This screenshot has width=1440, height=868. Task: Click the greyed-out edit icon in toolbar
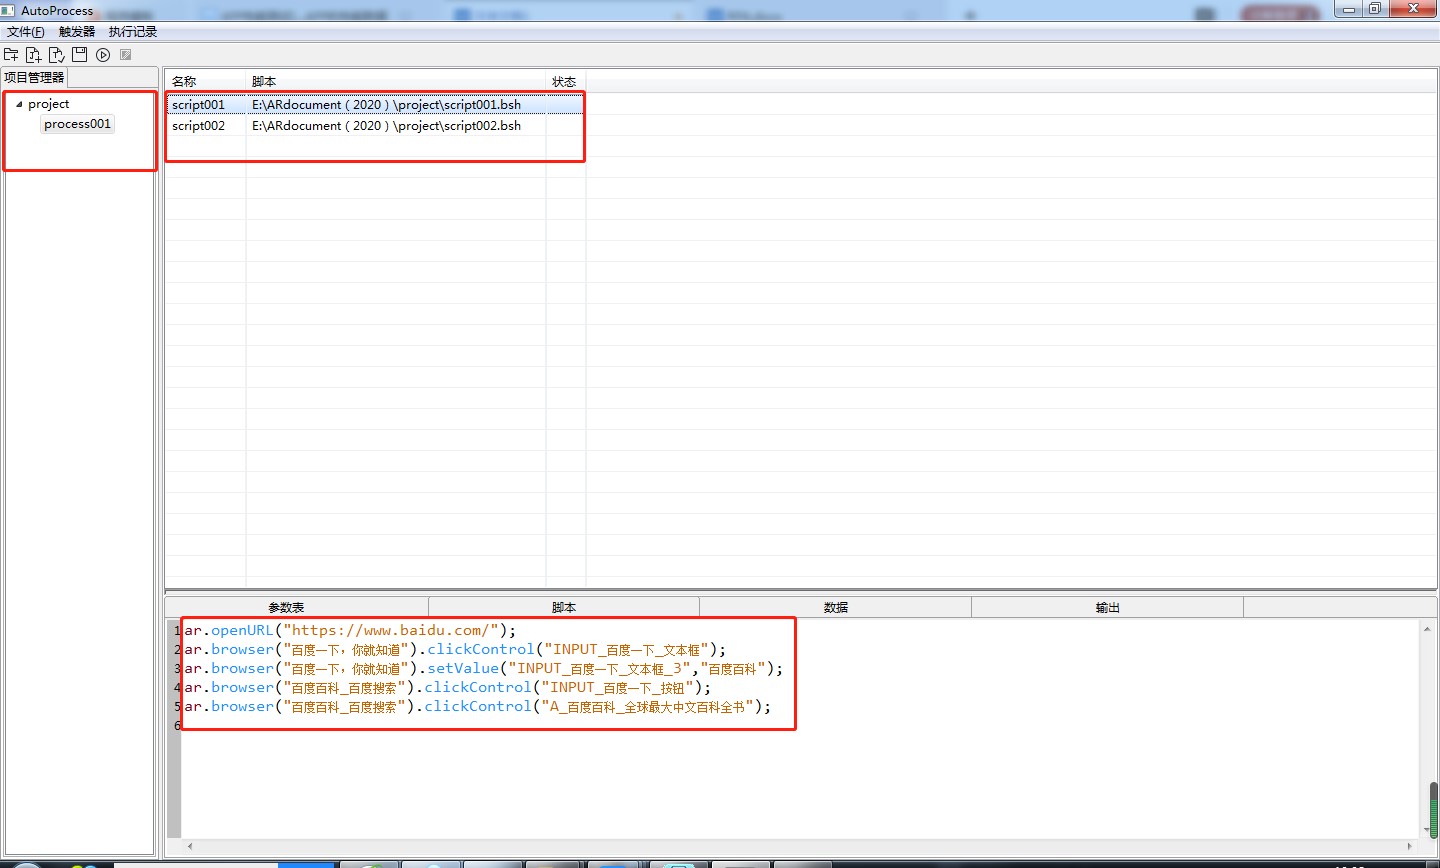pyautogui.click(x=126, y=54)
